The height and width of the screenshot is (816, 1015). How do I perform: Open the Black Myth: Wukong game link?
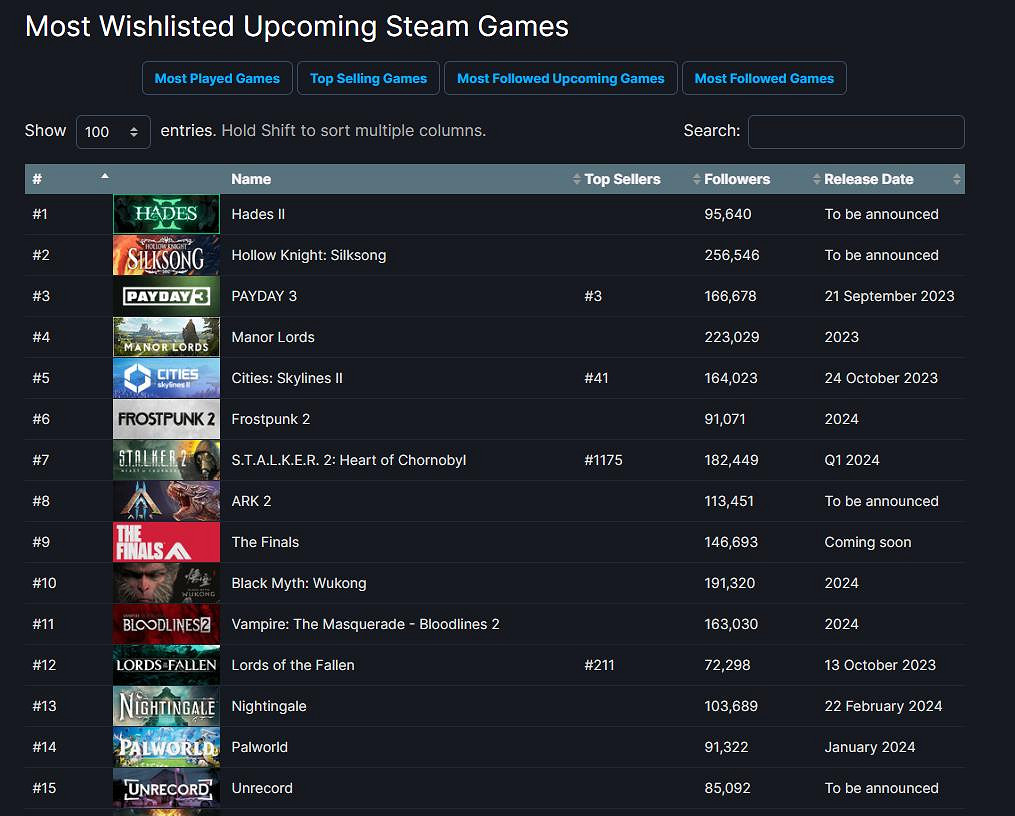(x=299, y=583)
